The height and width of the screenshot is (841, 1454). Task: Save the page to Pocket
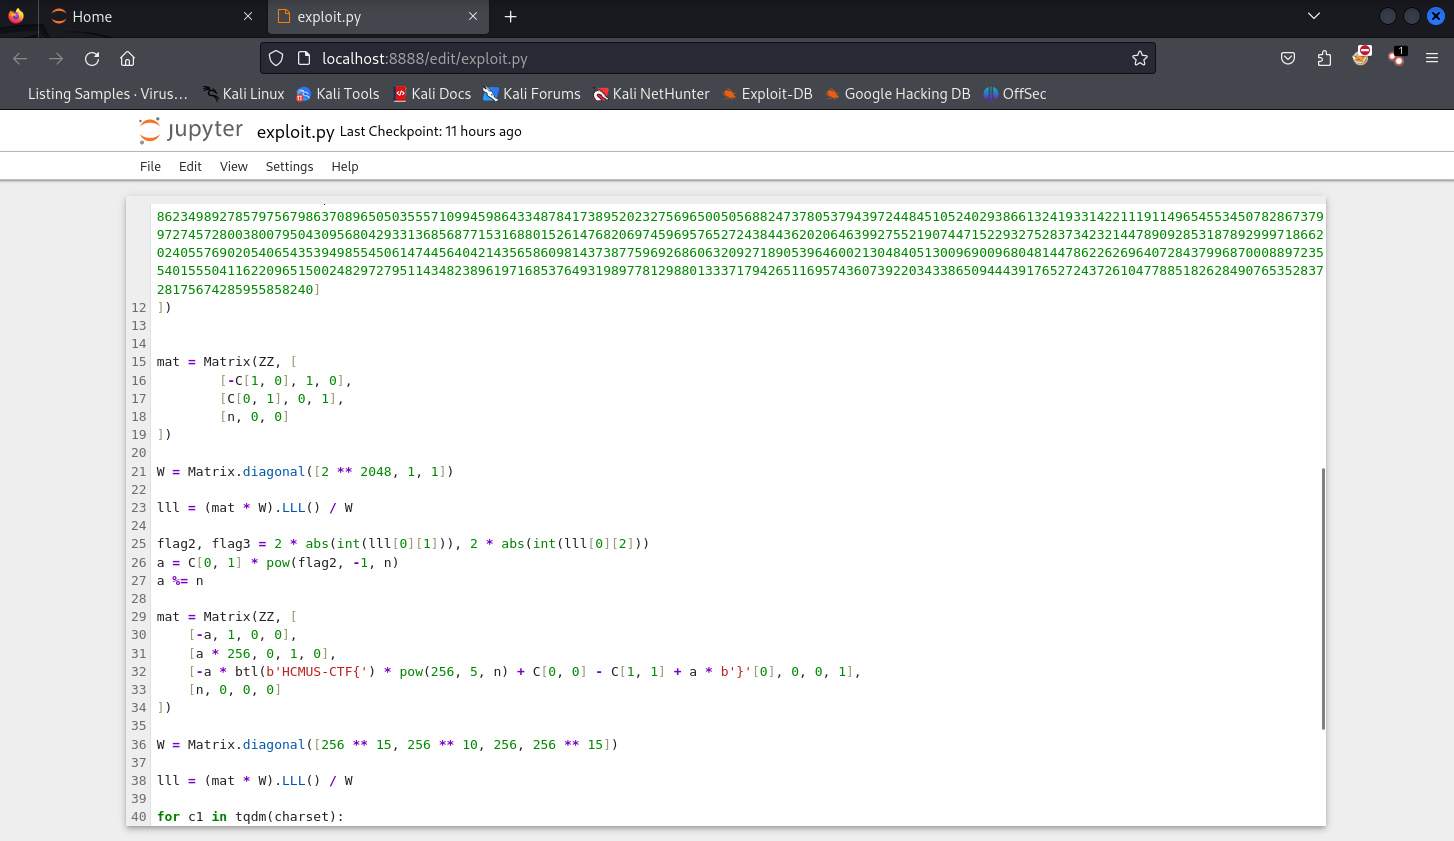pos(1288,58)
